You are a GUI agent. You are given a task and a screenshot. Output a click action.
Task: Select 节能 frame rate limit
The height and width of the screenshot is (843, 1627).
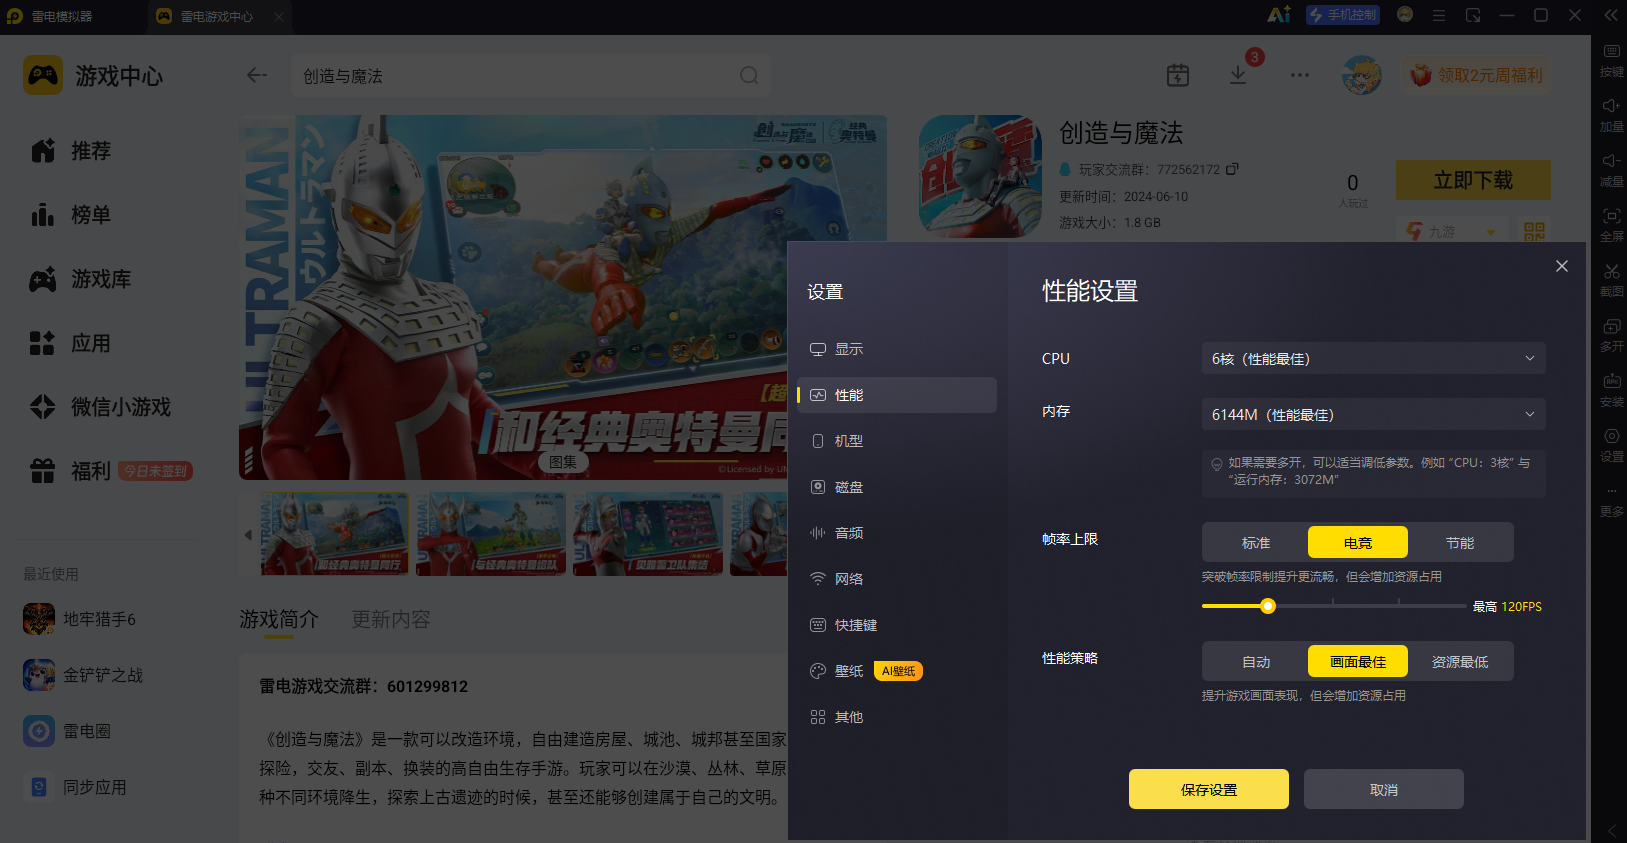[x=1460, y=542]
